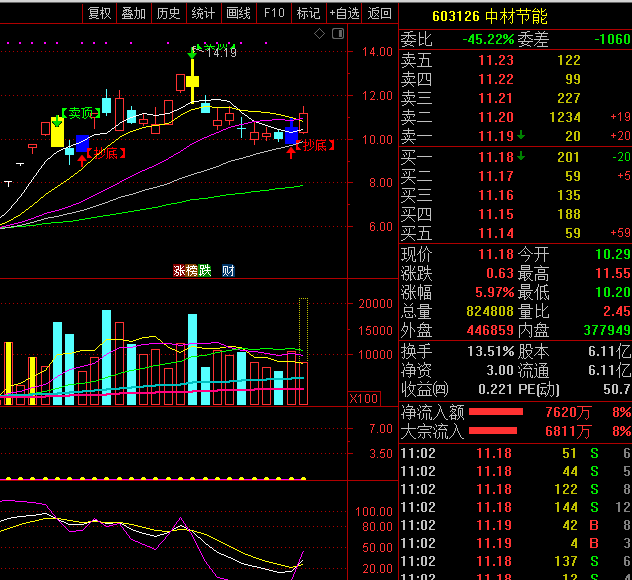Click the 14.19 peak price marker

coord(221,52)
